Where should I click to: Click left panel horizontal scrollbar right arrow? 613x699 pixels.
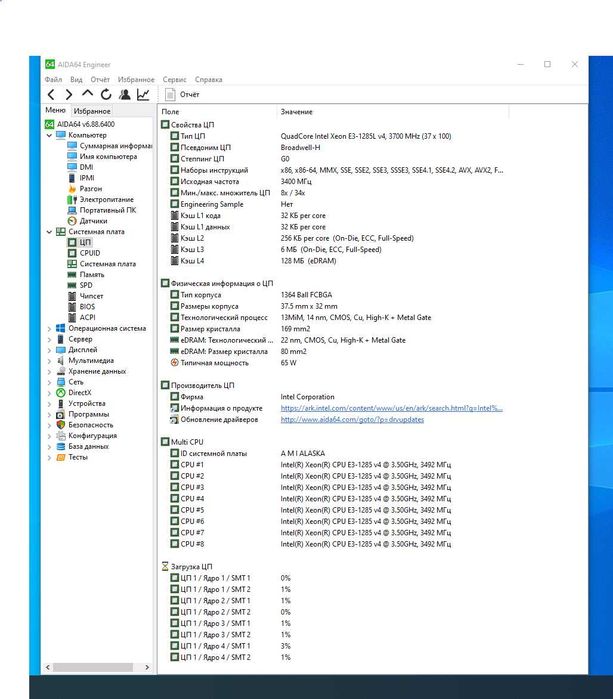click(147, 667)
